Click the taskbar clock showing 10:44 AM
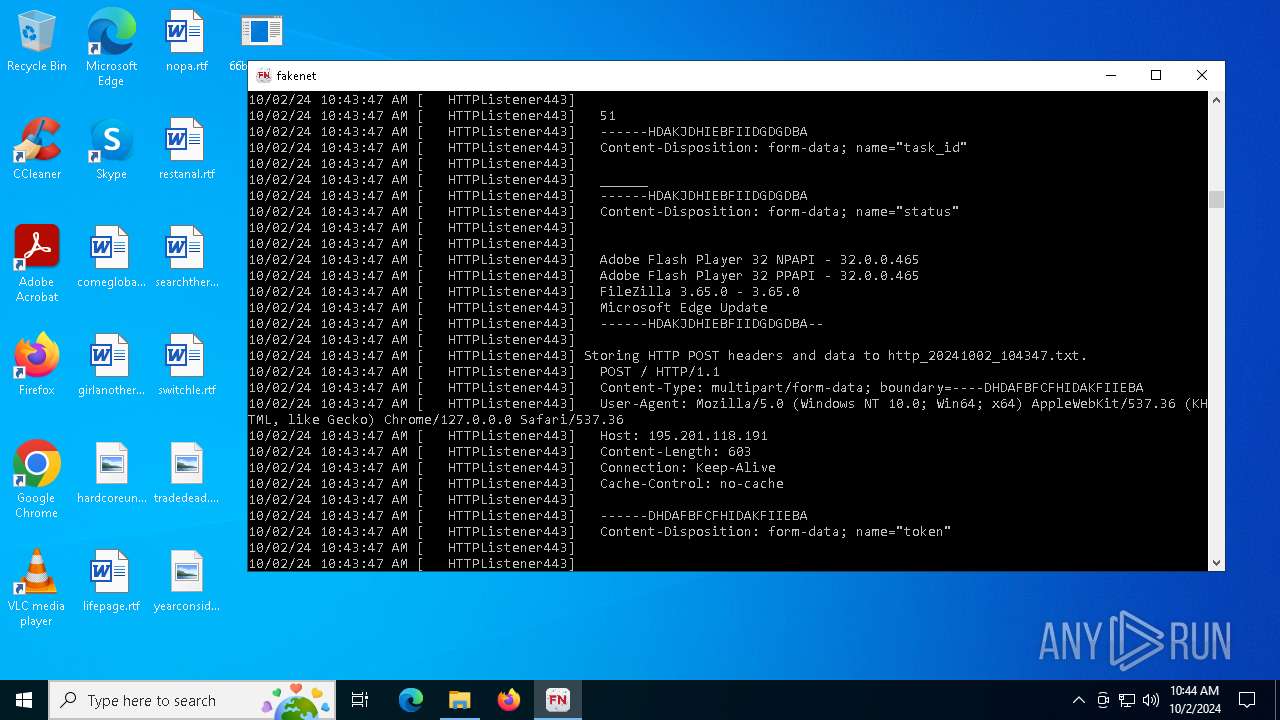 pyautogui.click(x=1194, y=700)
